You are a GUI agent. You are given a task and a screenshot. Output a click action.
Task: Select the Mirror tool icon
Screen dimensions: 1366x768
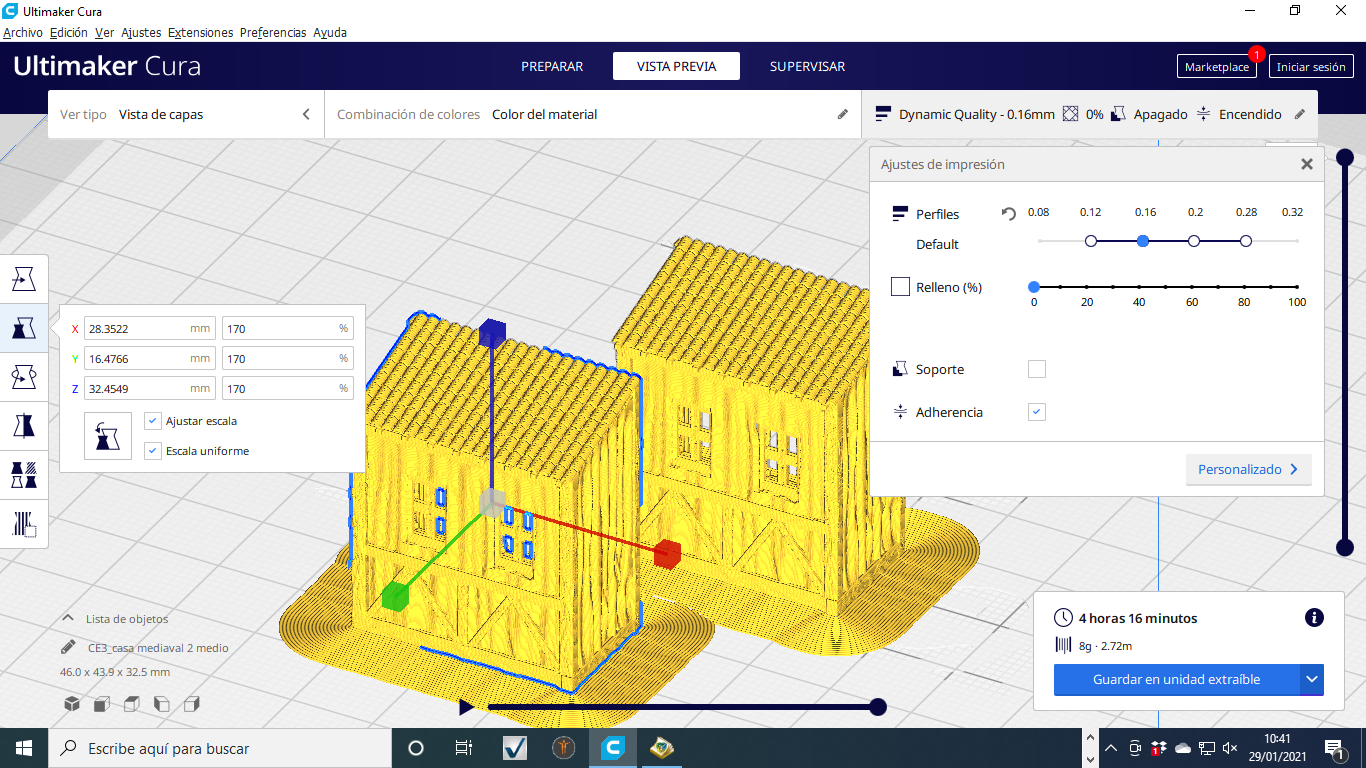(x=24, y=426)
